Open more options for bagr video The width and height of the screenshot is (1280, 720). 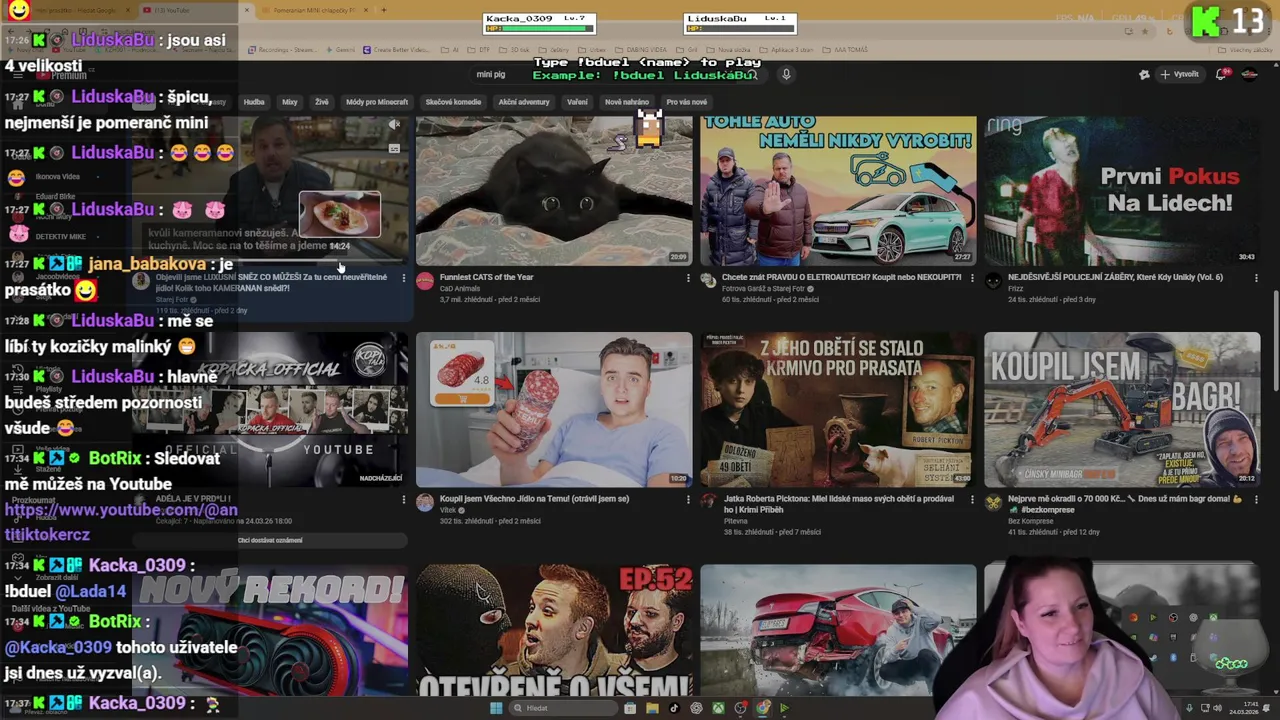(1256, 499)
